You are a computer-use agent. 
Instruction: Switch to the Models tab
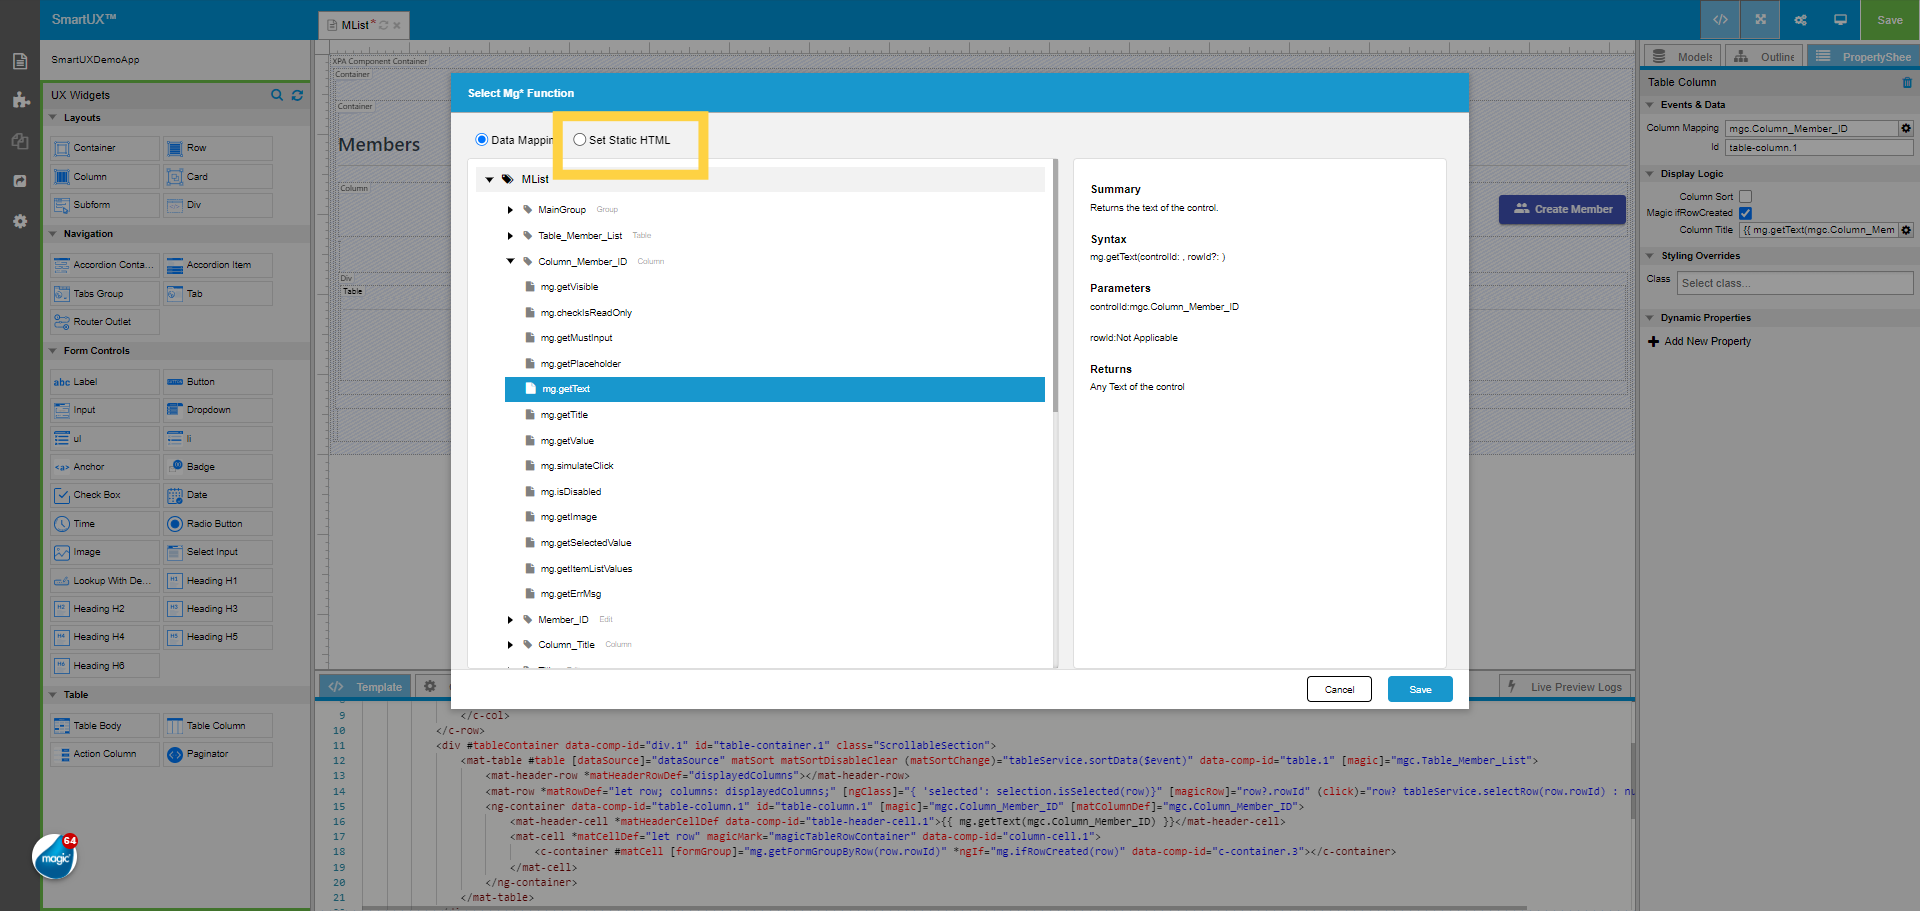click(x=1681, y=56)
